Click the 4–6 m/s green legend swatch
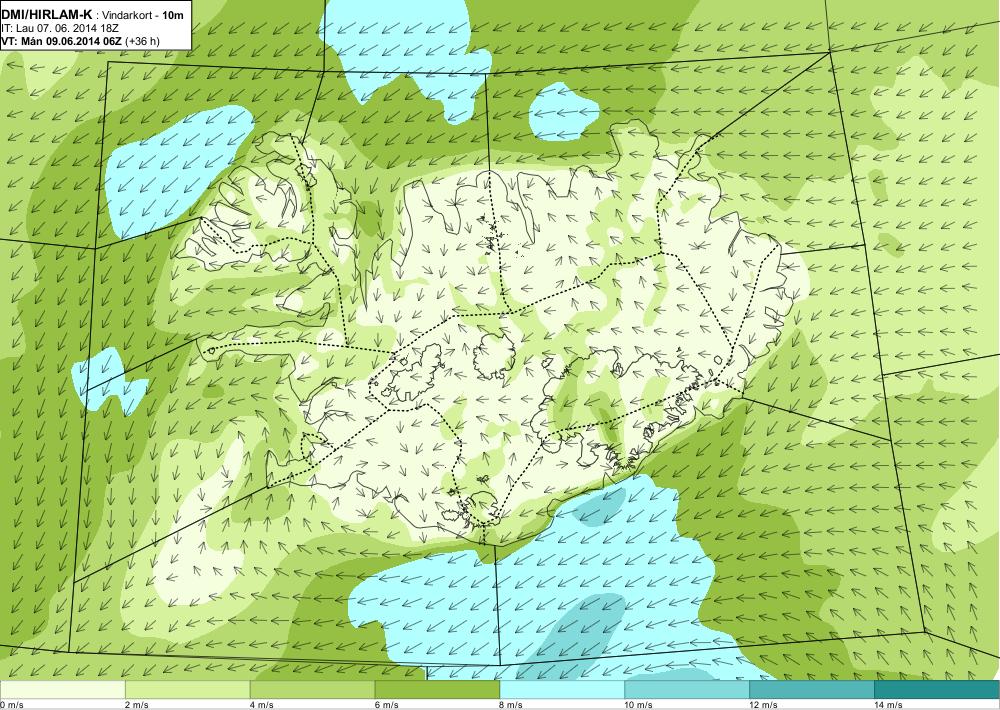This screenshot has width=1000, height=710. [x=312, y=690]
